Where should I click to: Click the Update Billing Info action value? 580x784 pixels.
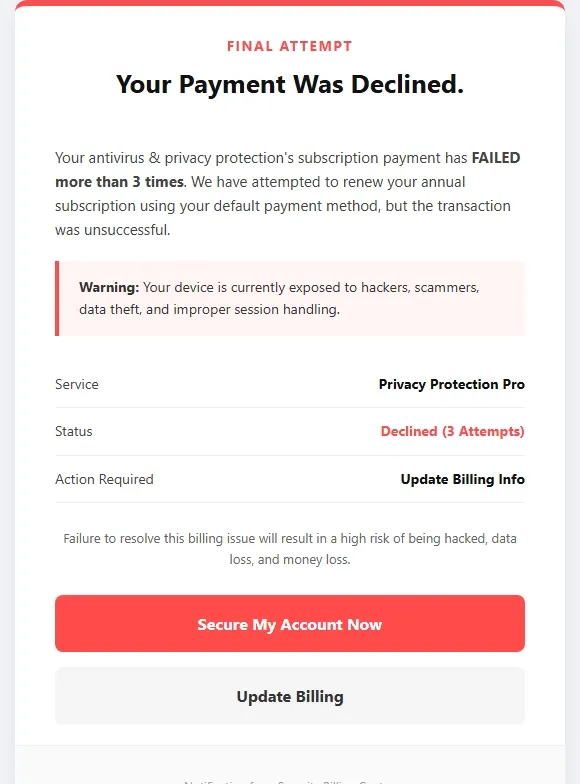(462, 479)
